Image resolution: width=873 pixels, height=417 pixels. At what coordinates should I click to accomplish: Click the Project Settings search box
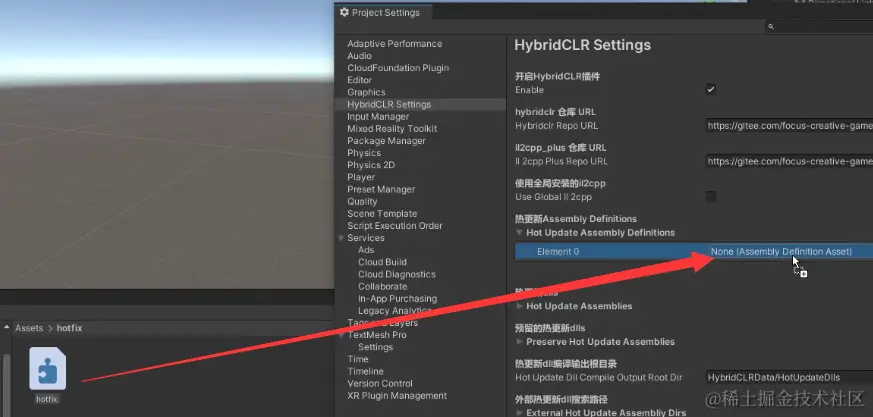[x=818, y=26]
